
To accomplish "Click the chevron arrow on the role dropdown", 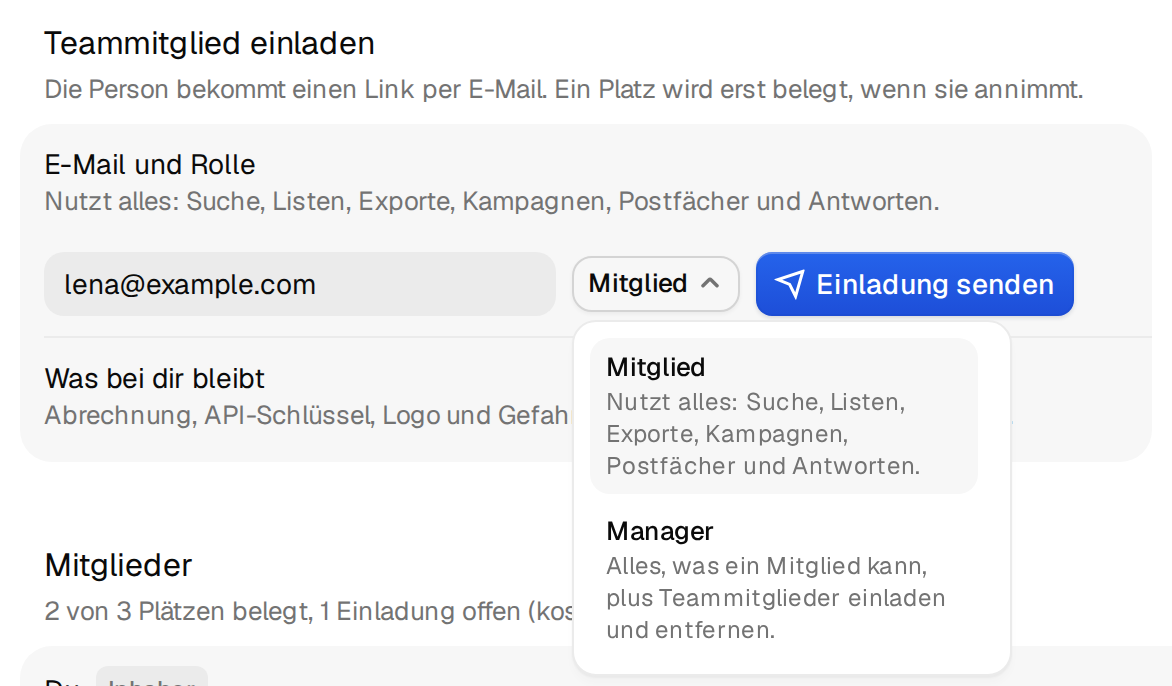I will [710, 283].
